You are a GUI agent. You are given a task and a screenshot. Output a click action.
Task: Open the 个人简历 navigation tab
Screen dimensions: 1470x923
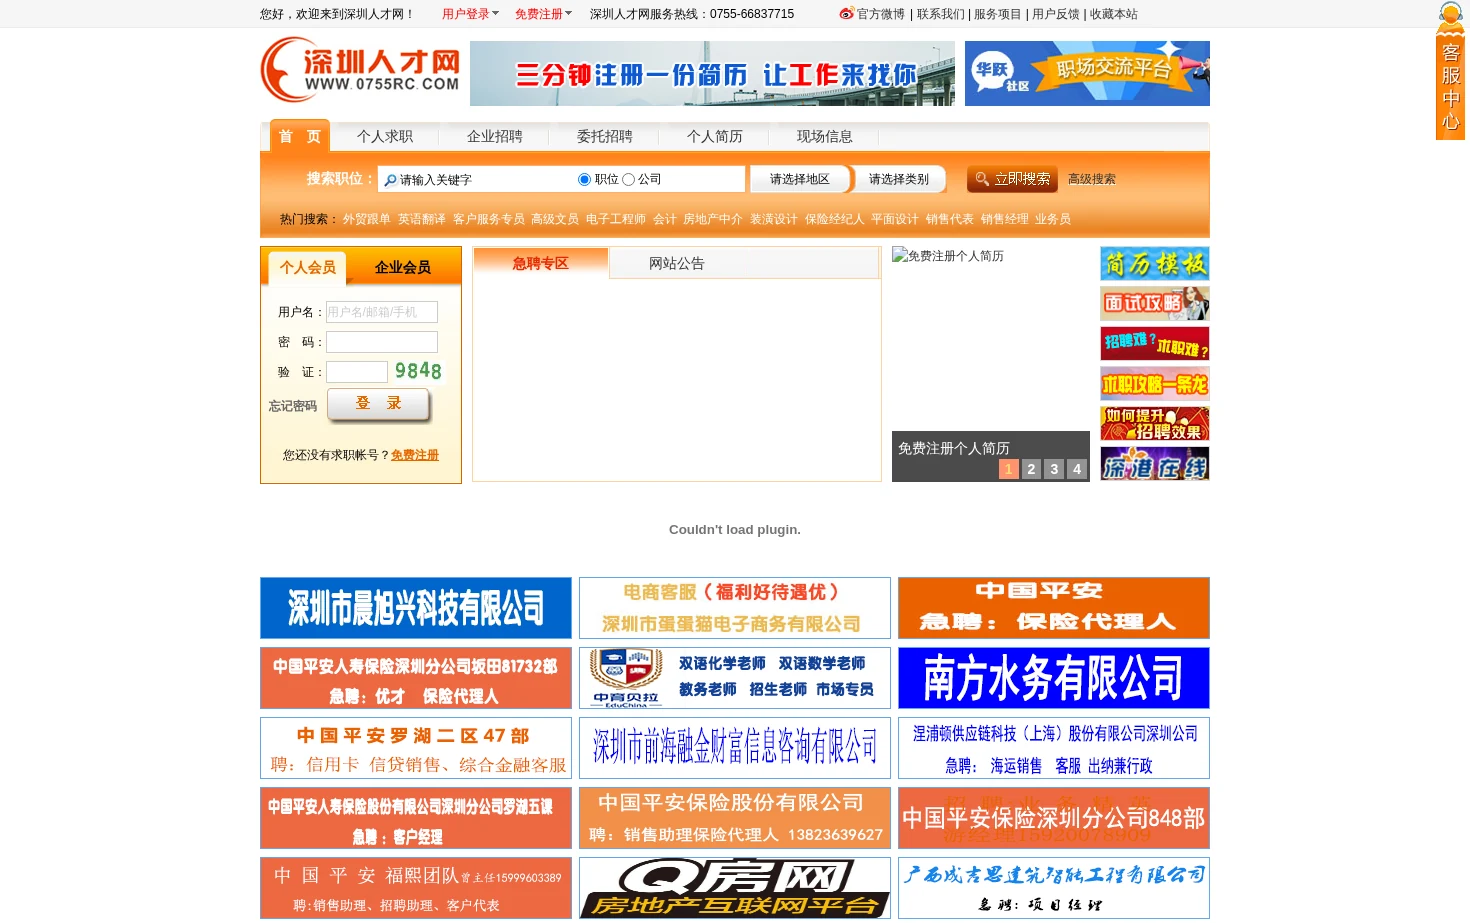point(715,136)
